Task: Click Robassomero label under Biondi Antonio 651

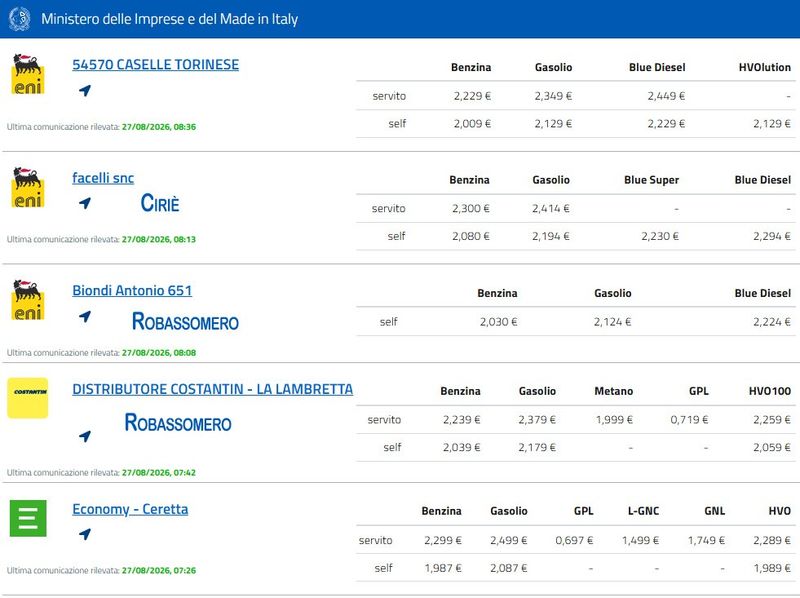Action: click(185, 321)
